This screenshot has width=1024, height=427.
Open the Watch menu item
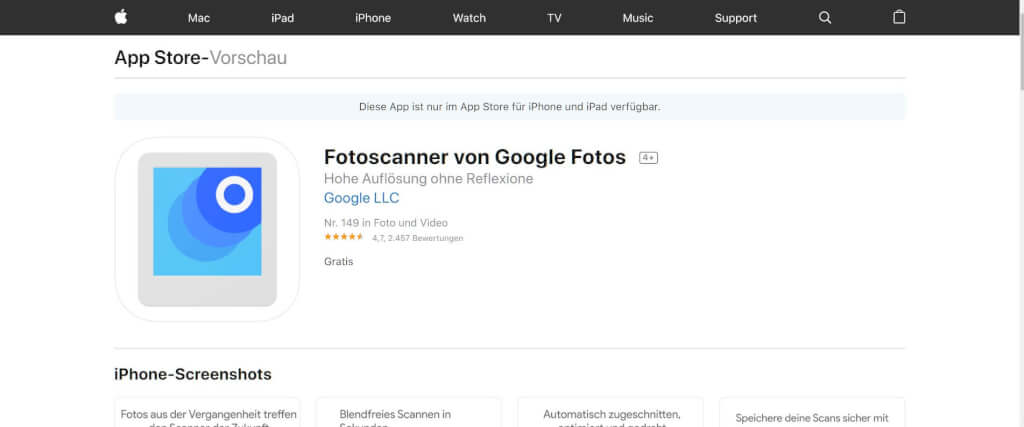(470, 18)
